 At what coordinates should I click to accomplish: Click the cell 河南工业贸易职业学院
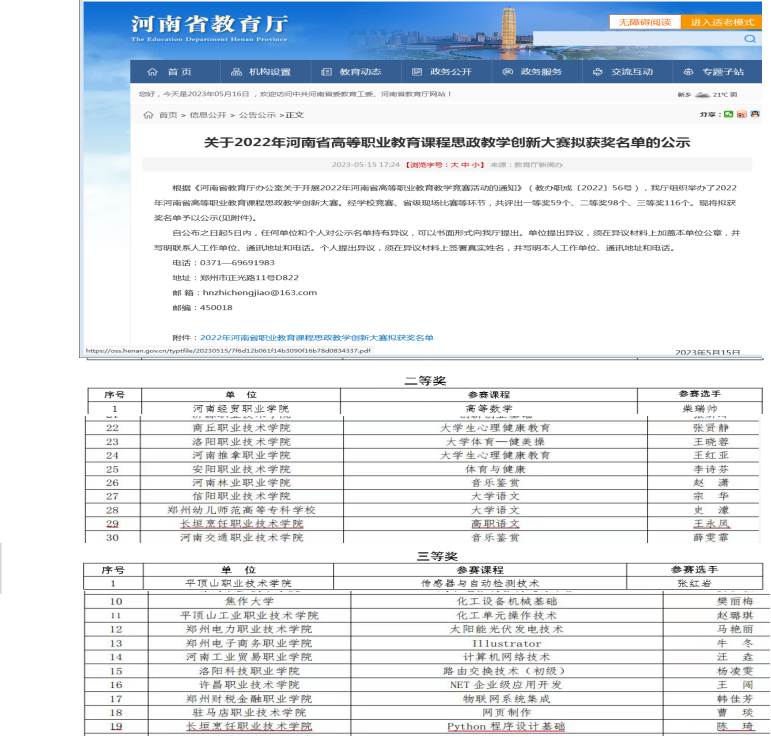tap(249, 657)
